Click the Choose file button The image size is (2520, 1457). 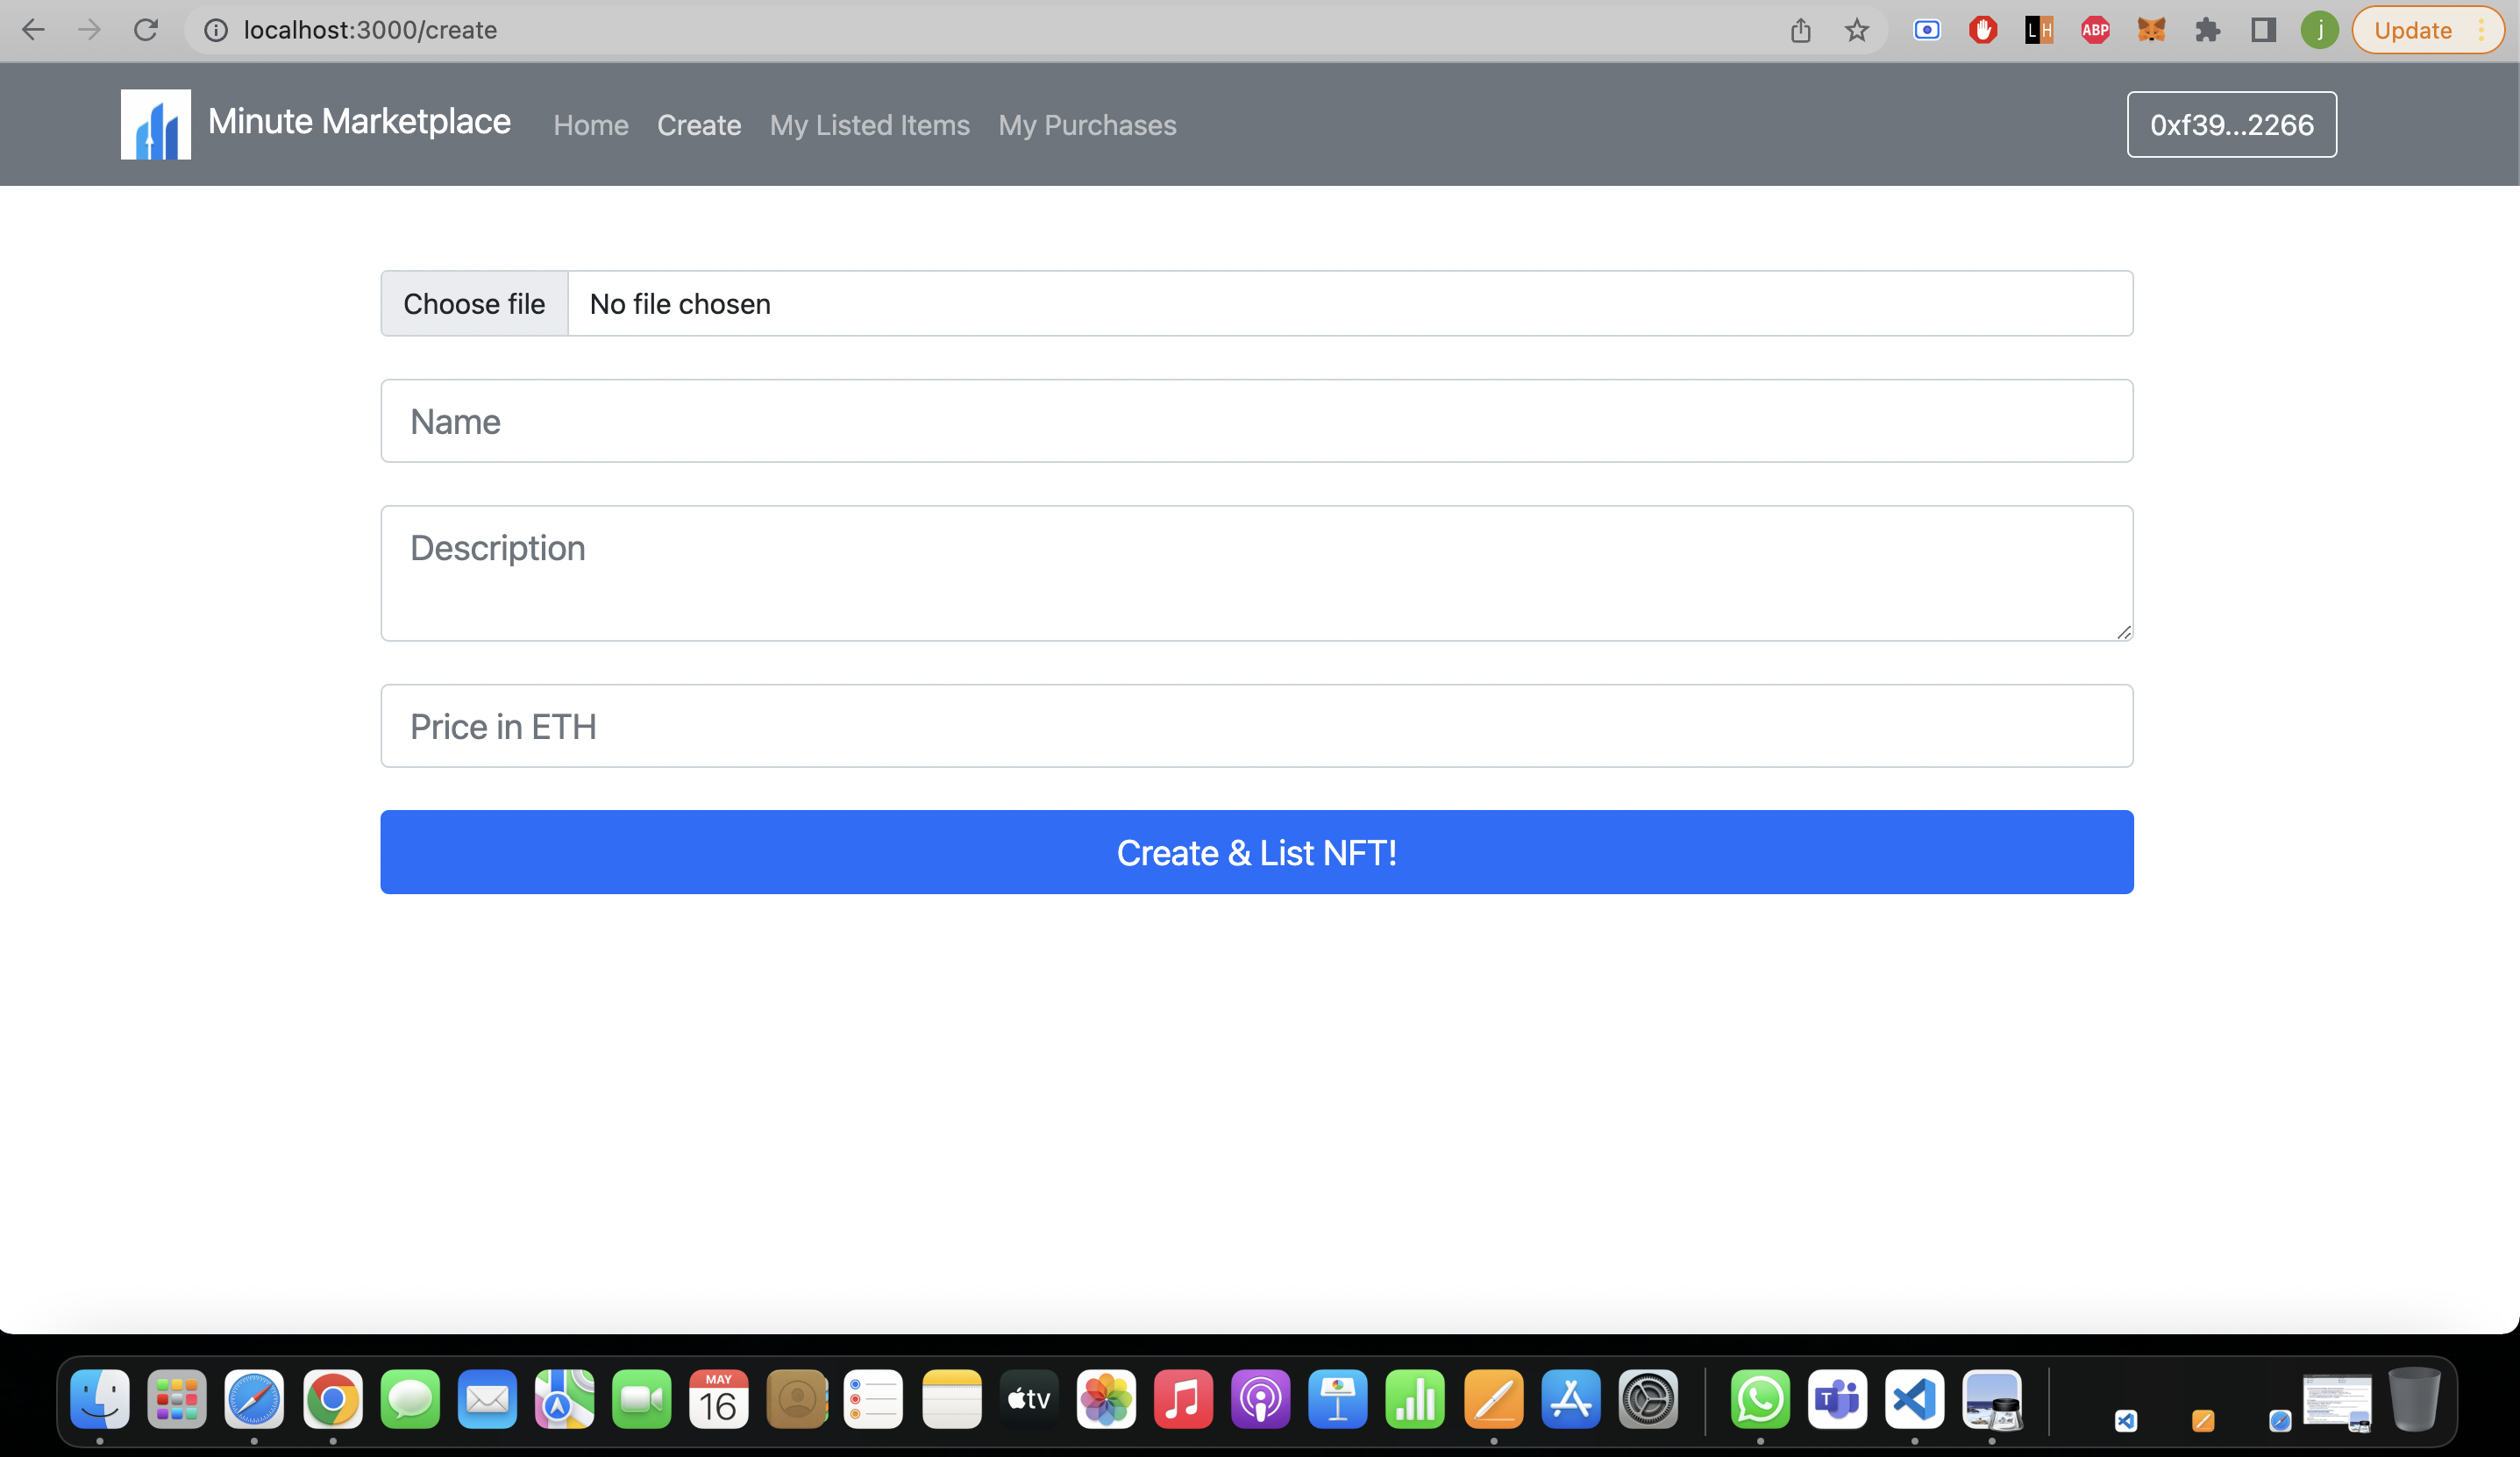point(474,304)
